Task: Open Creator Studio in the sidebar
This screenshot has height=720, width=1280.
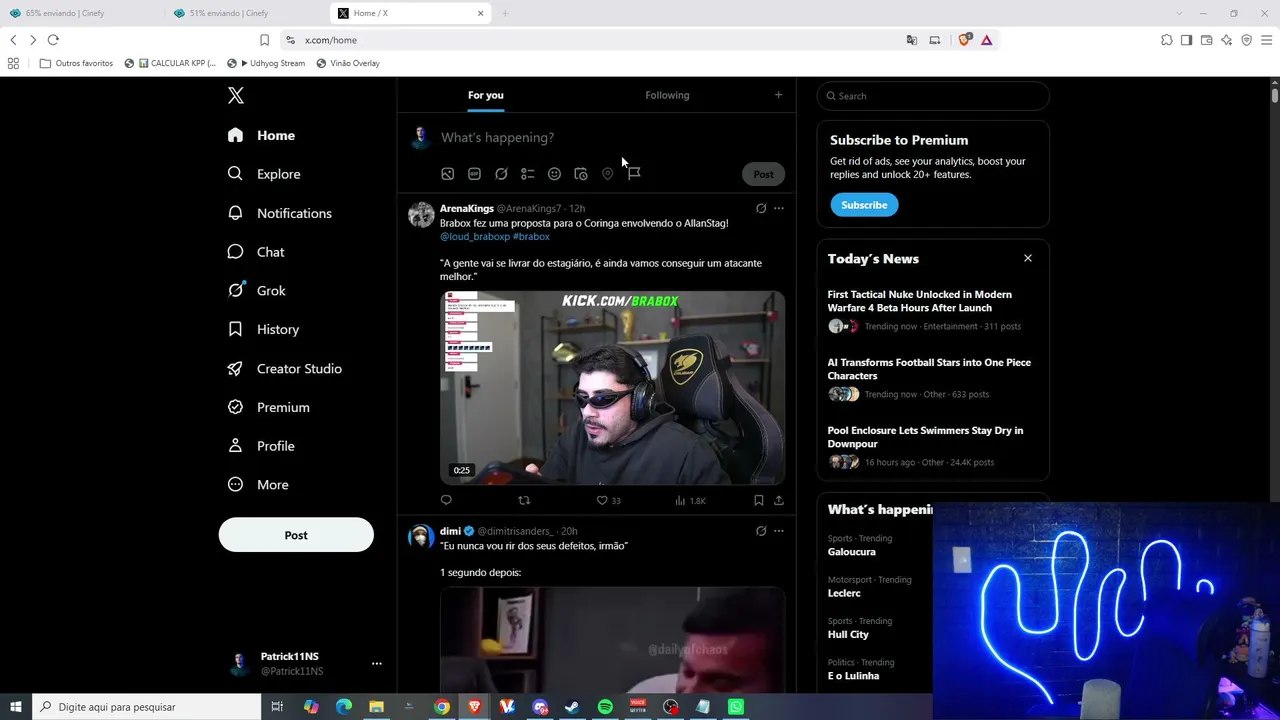Action: click(x=285, y=368)
